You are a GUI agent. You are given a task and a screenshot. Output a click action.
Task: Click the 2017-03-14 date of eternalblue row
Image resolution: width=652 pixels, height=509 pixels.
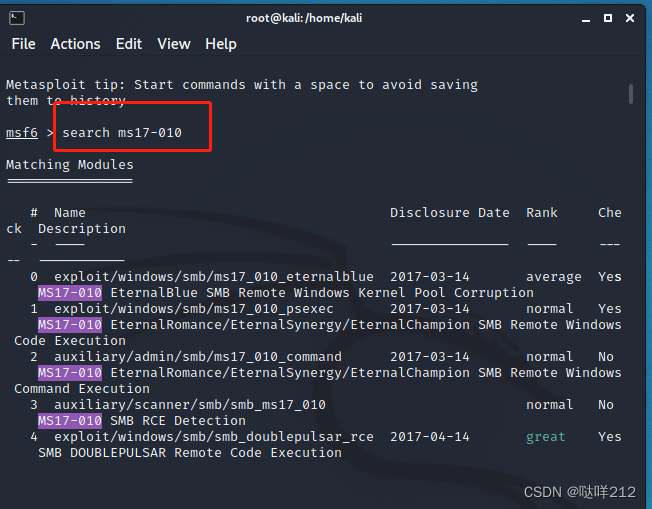(430, 277)
